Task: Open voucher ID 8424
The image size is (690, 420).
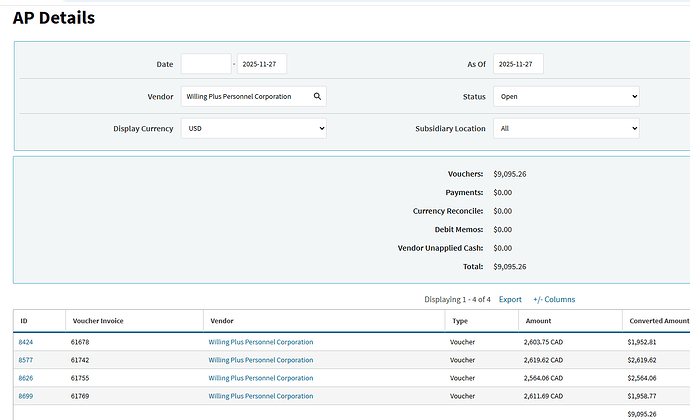Action: [x=26, y=342]
